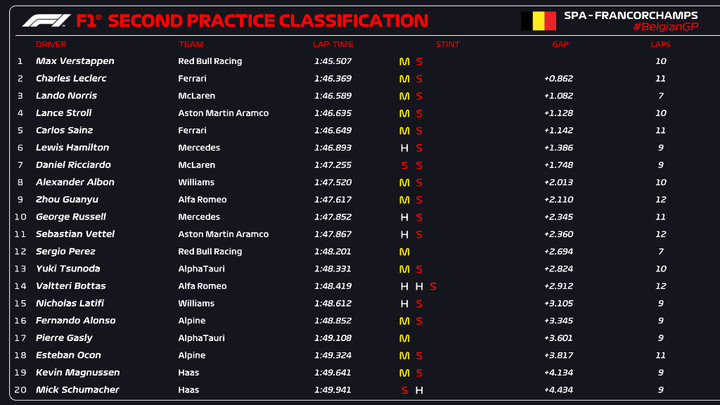
Task: Click the SPA-FRANCORCHAMPS title text
Action: [x=630, y=15]
